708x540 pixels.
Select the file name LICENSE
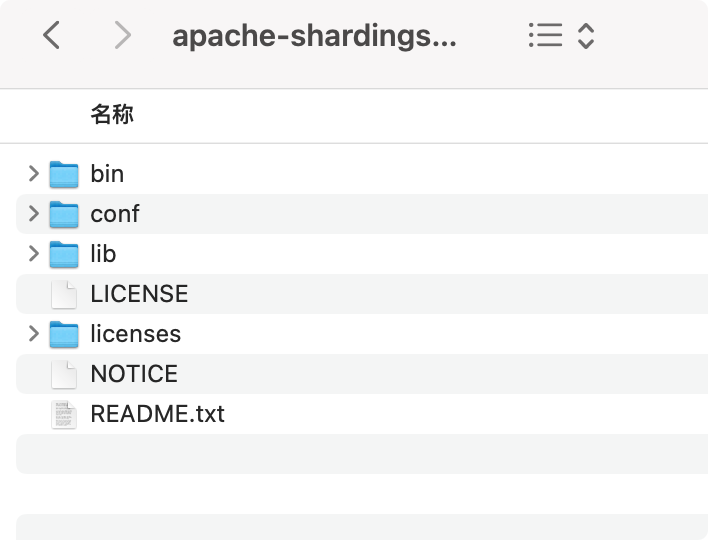point(139,294)
